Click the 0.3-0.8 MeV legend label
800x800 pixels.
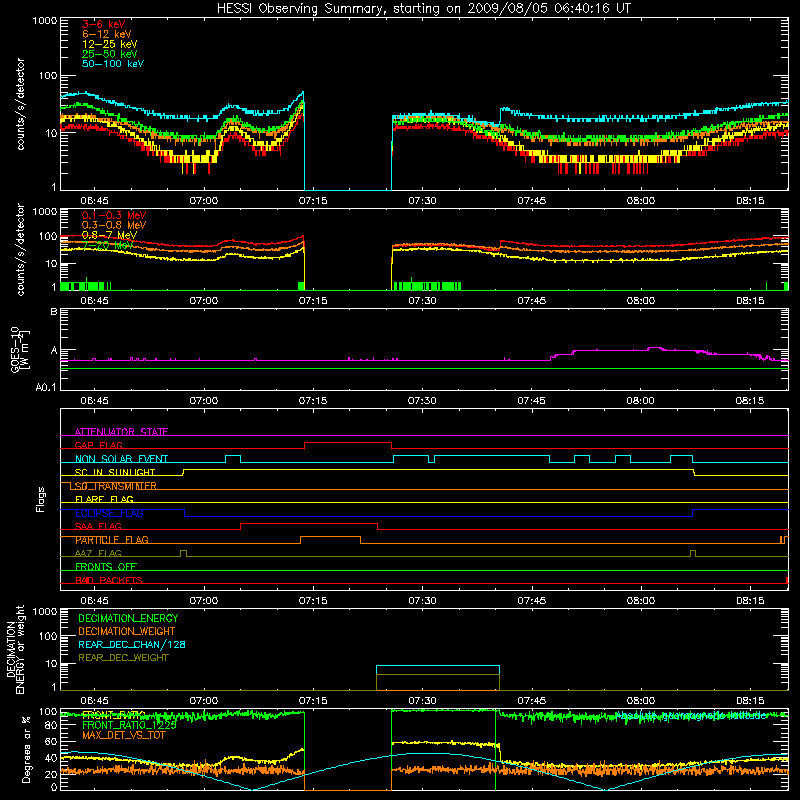114,225
